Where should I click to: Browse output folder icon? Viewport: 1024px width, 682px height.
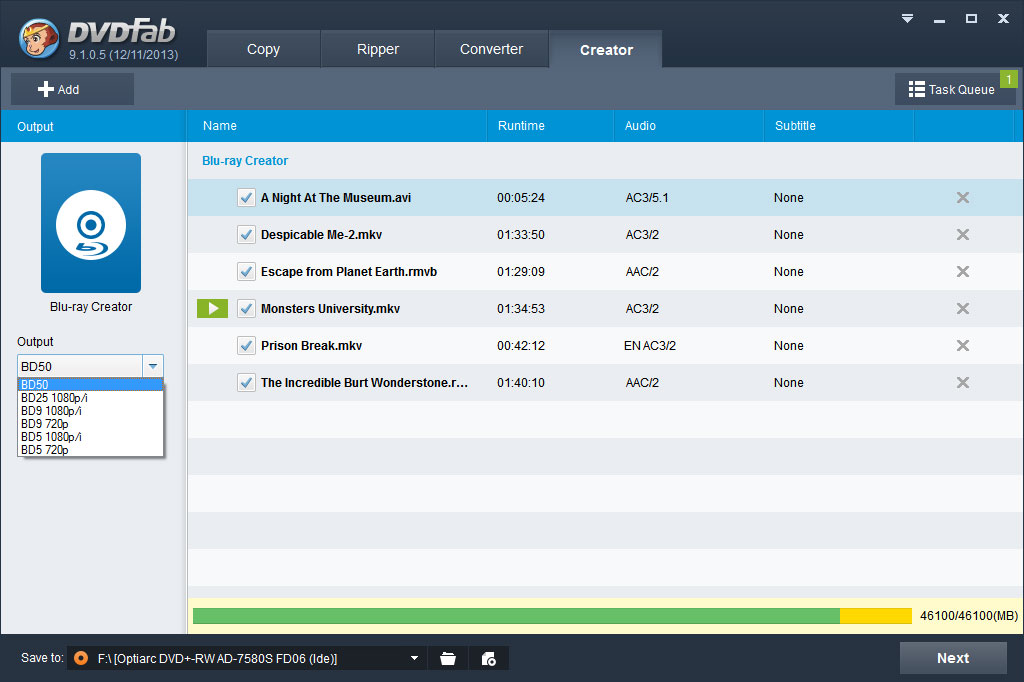(x=448, y=658)
